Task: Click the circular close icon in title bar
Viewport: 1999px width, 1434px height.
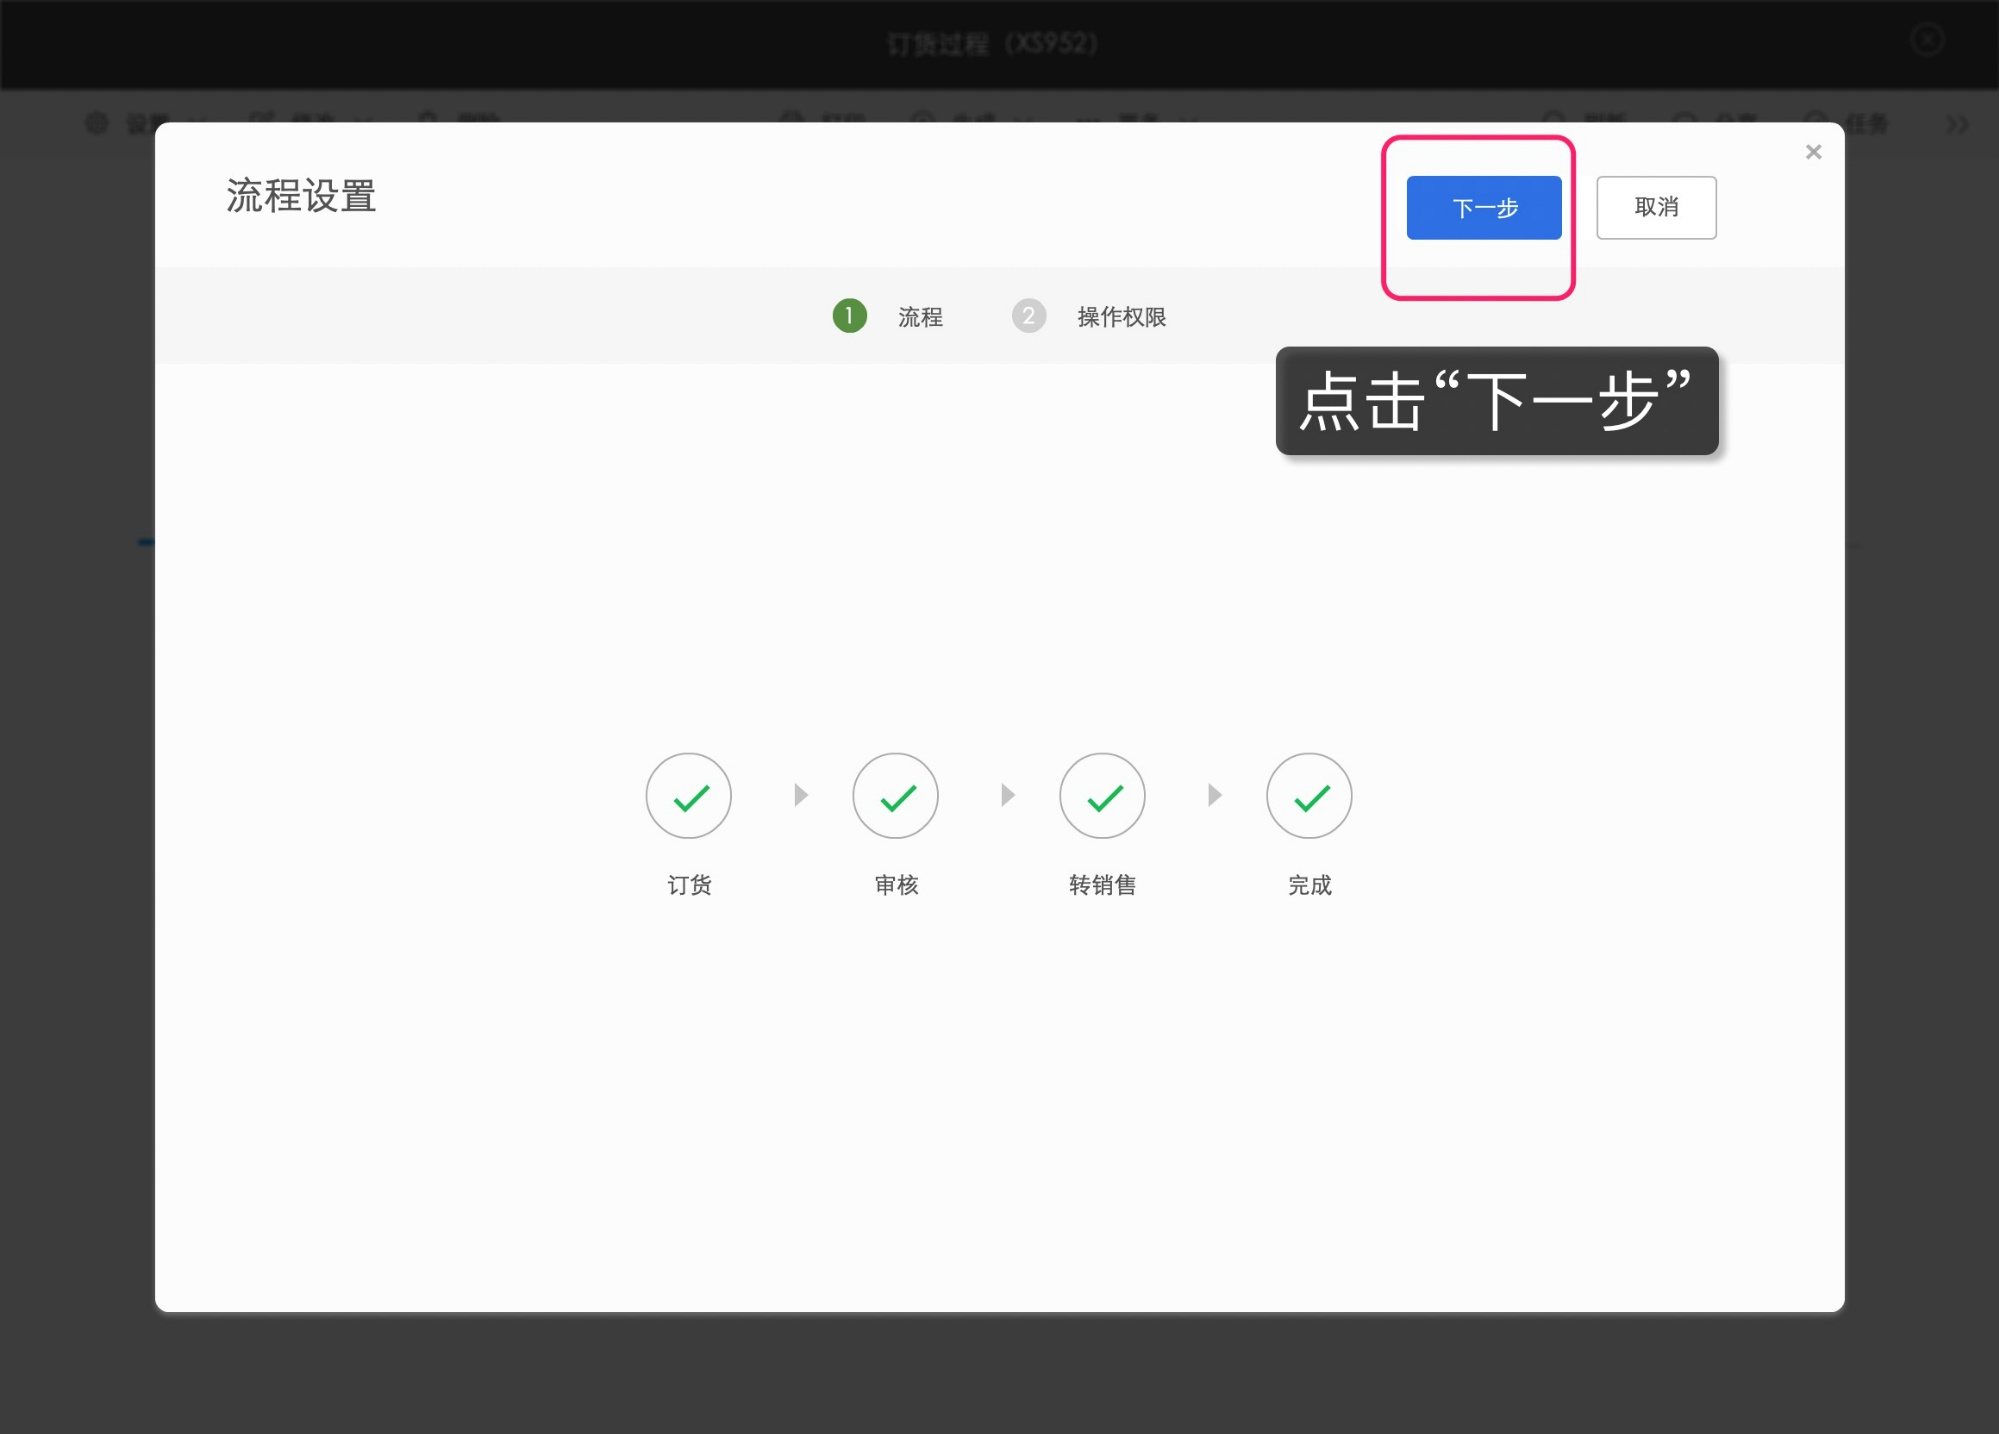Action: 1927,40
